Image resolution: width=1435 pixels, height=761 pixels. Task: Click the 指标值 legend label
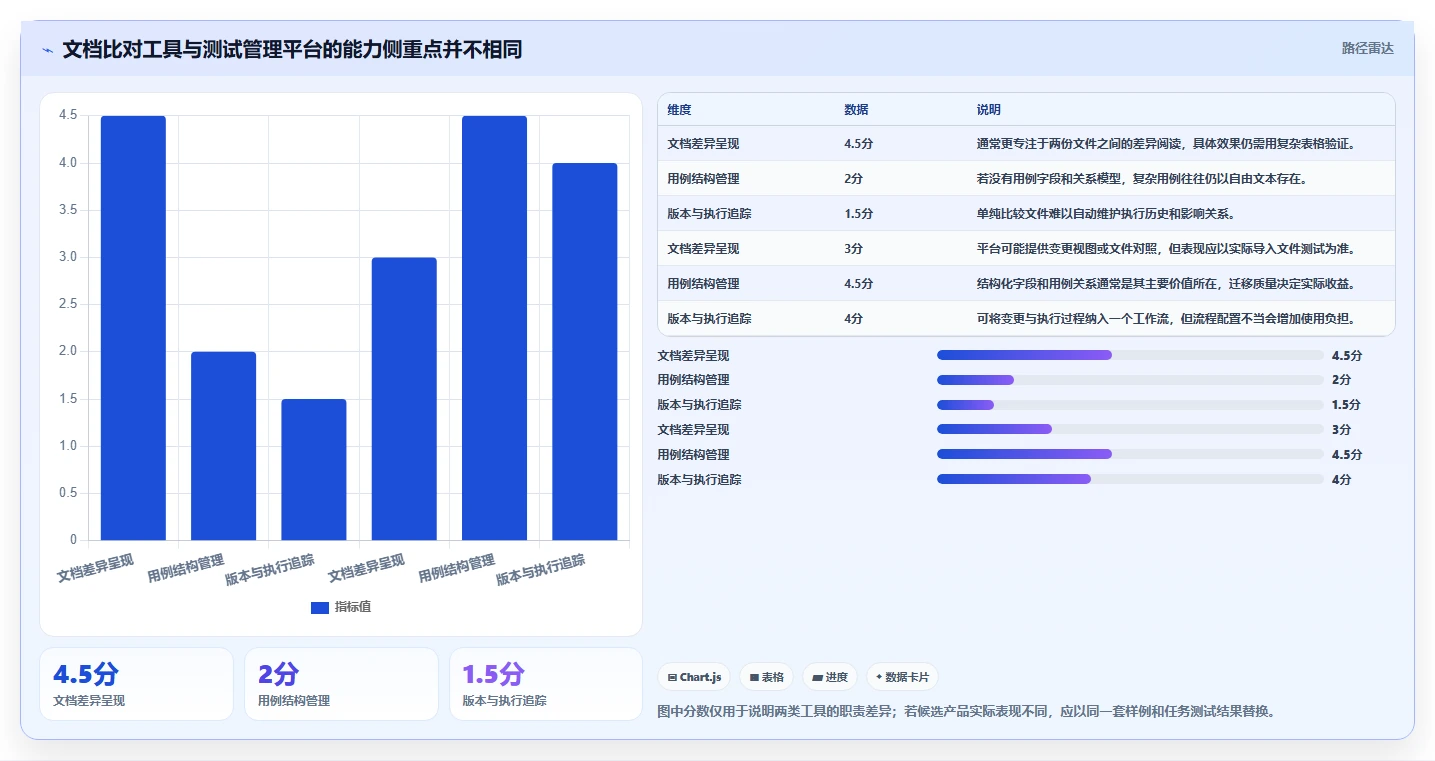[353, 607]
